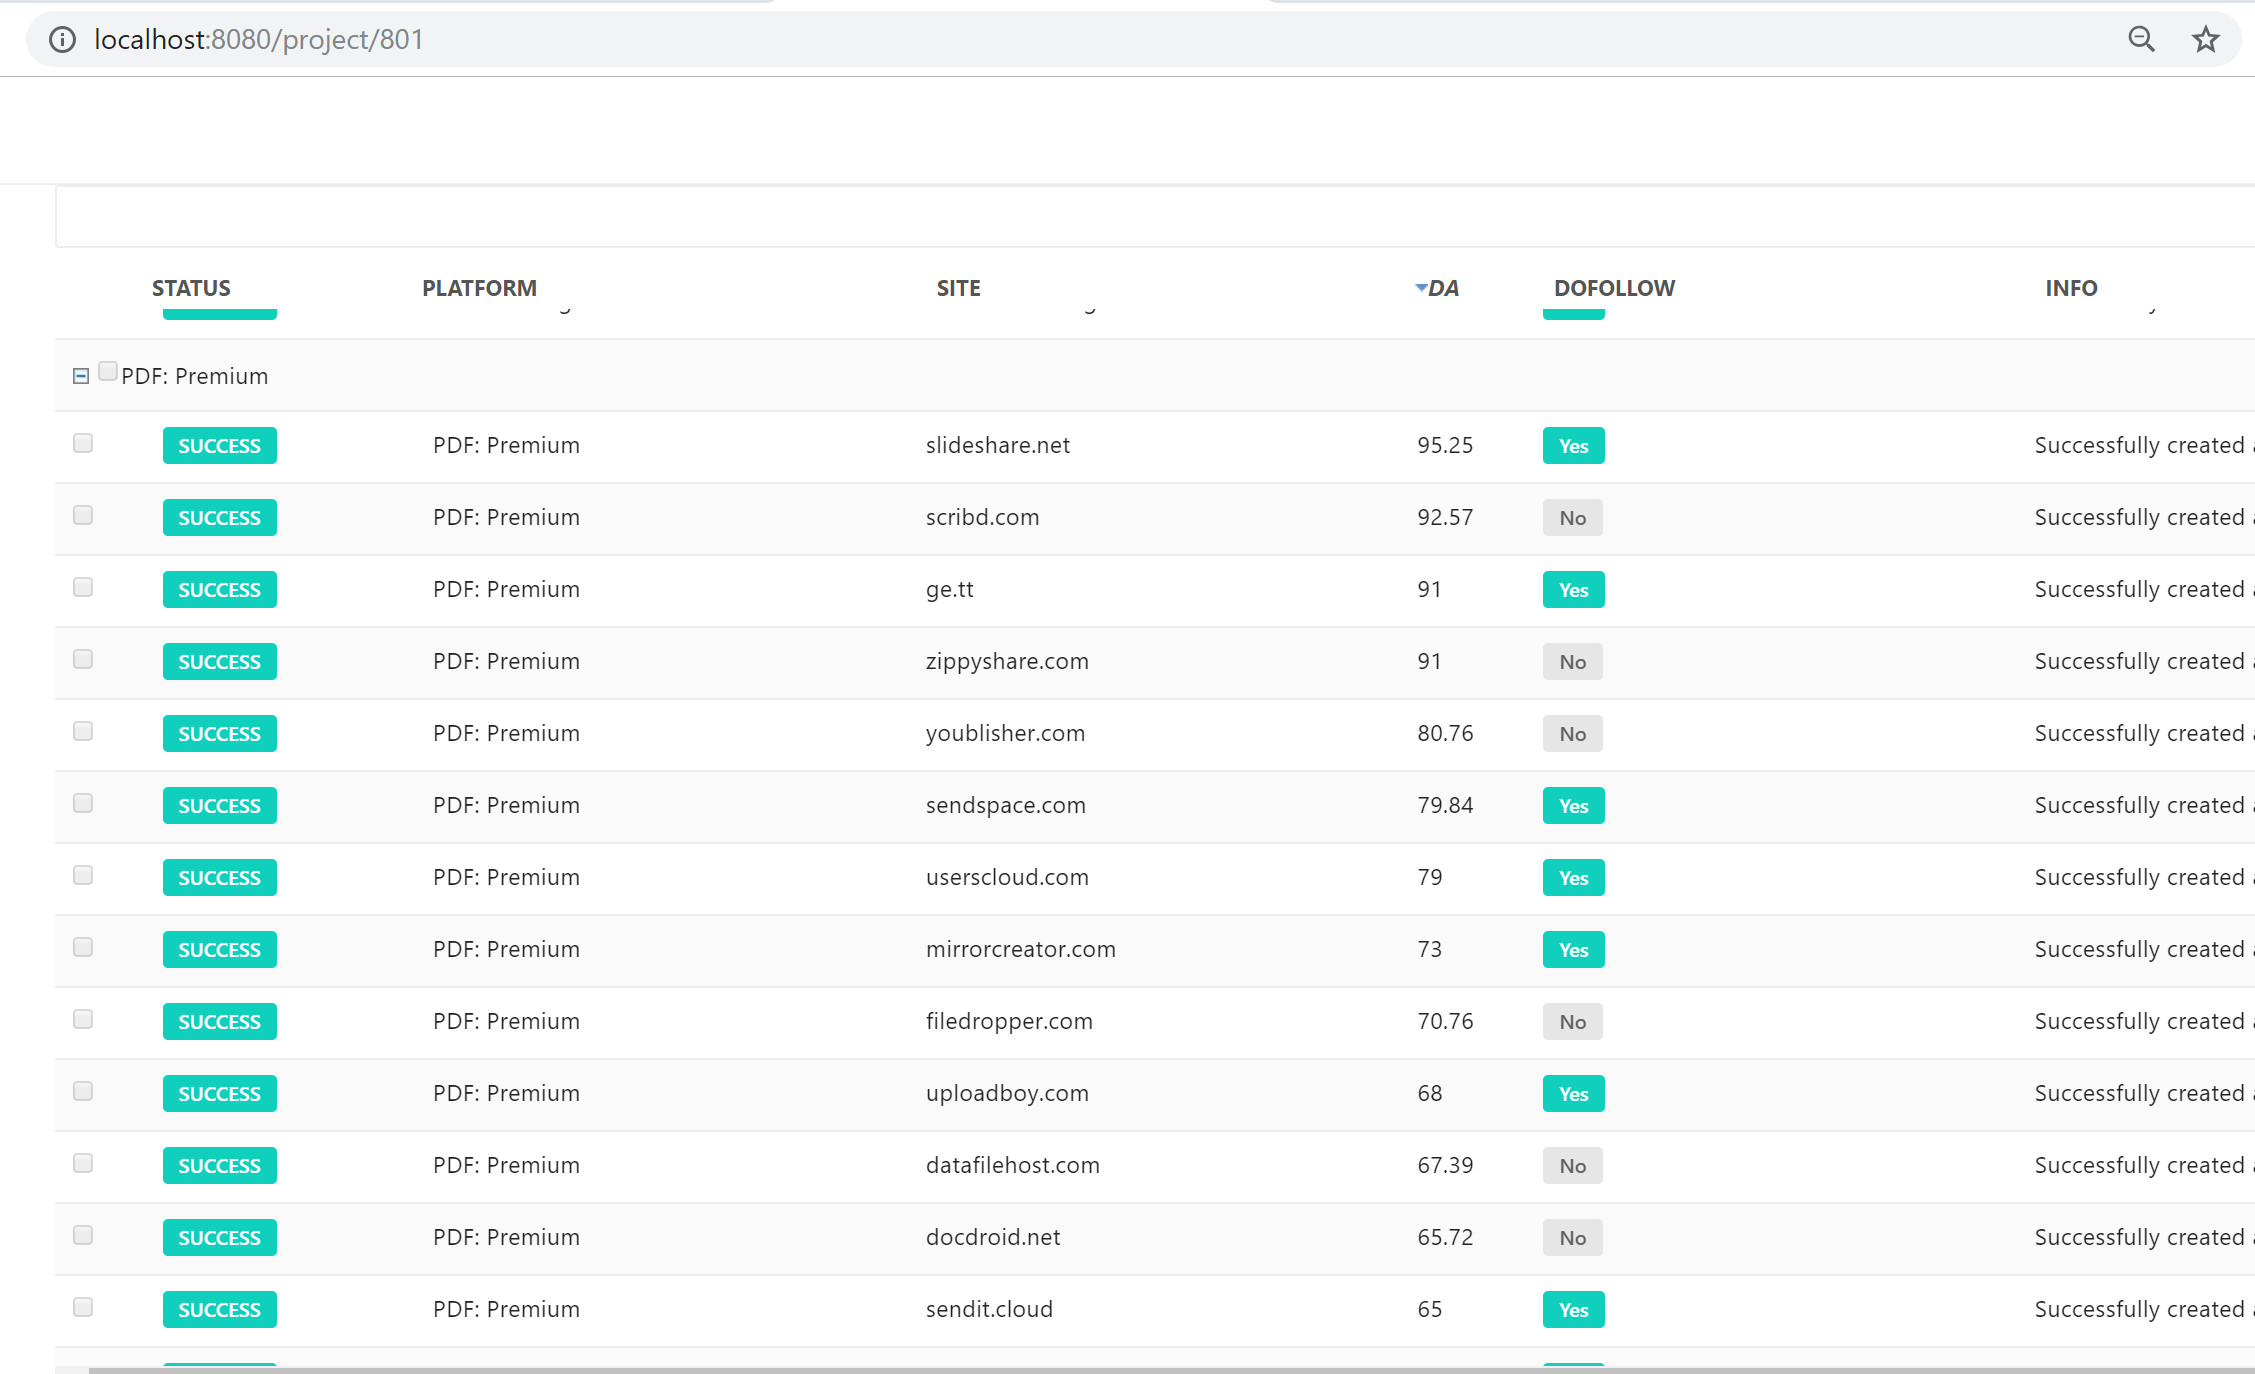This screenshot has height=1374, width=2255.
Task: Click the Yes dofollow badge for slideshare.net
Action: pos(1574,446)
